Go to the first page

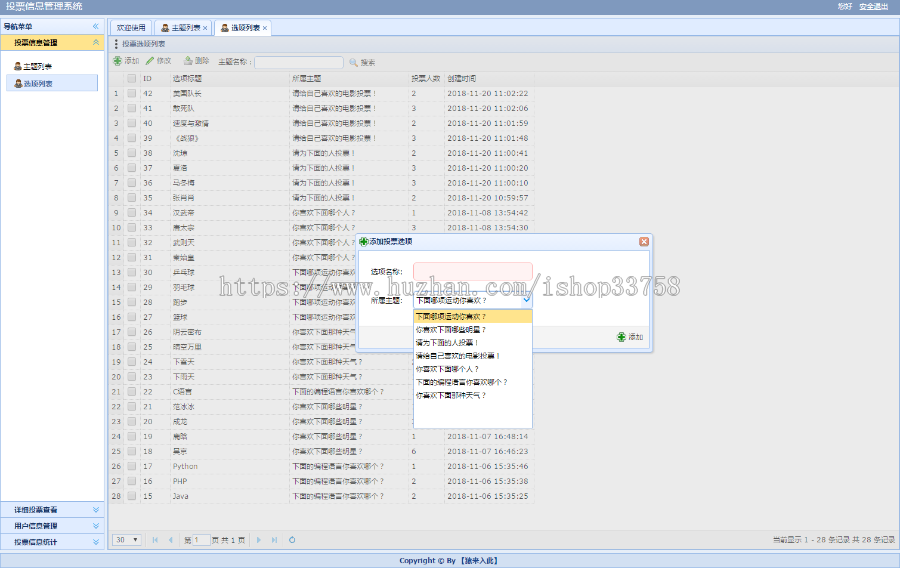coord(155,540)
